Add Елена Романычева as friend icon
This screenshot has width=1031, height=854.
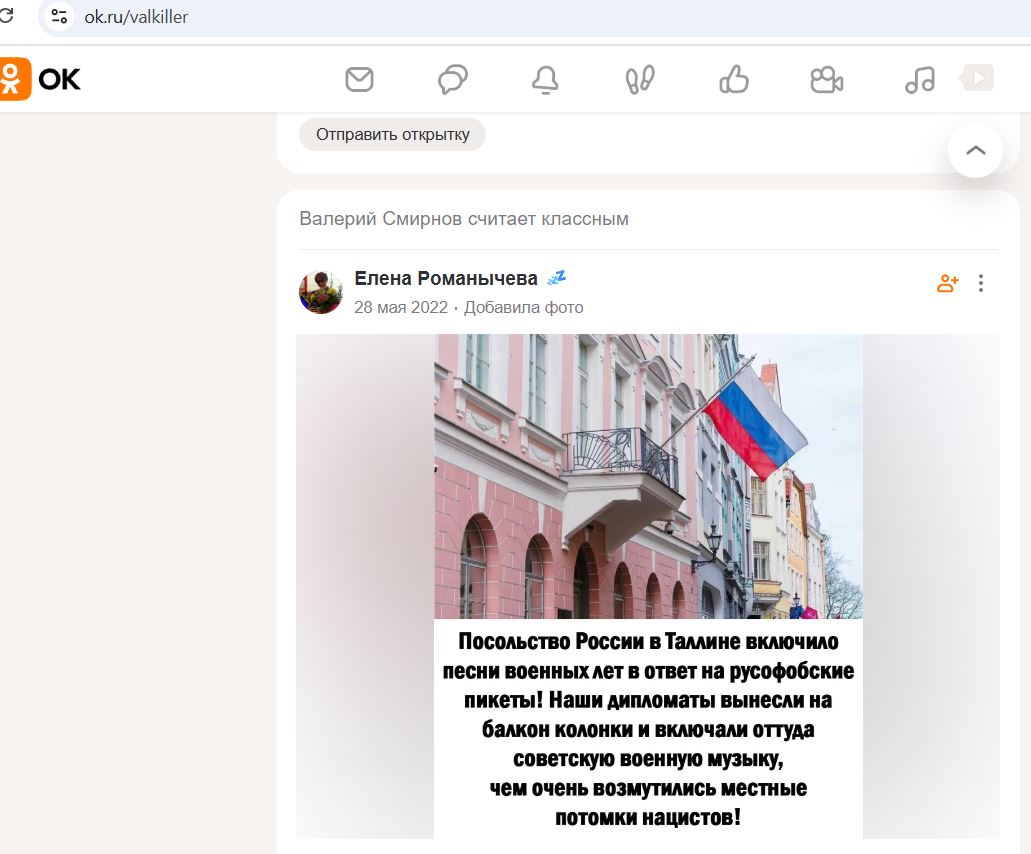[x=947, y=283]
